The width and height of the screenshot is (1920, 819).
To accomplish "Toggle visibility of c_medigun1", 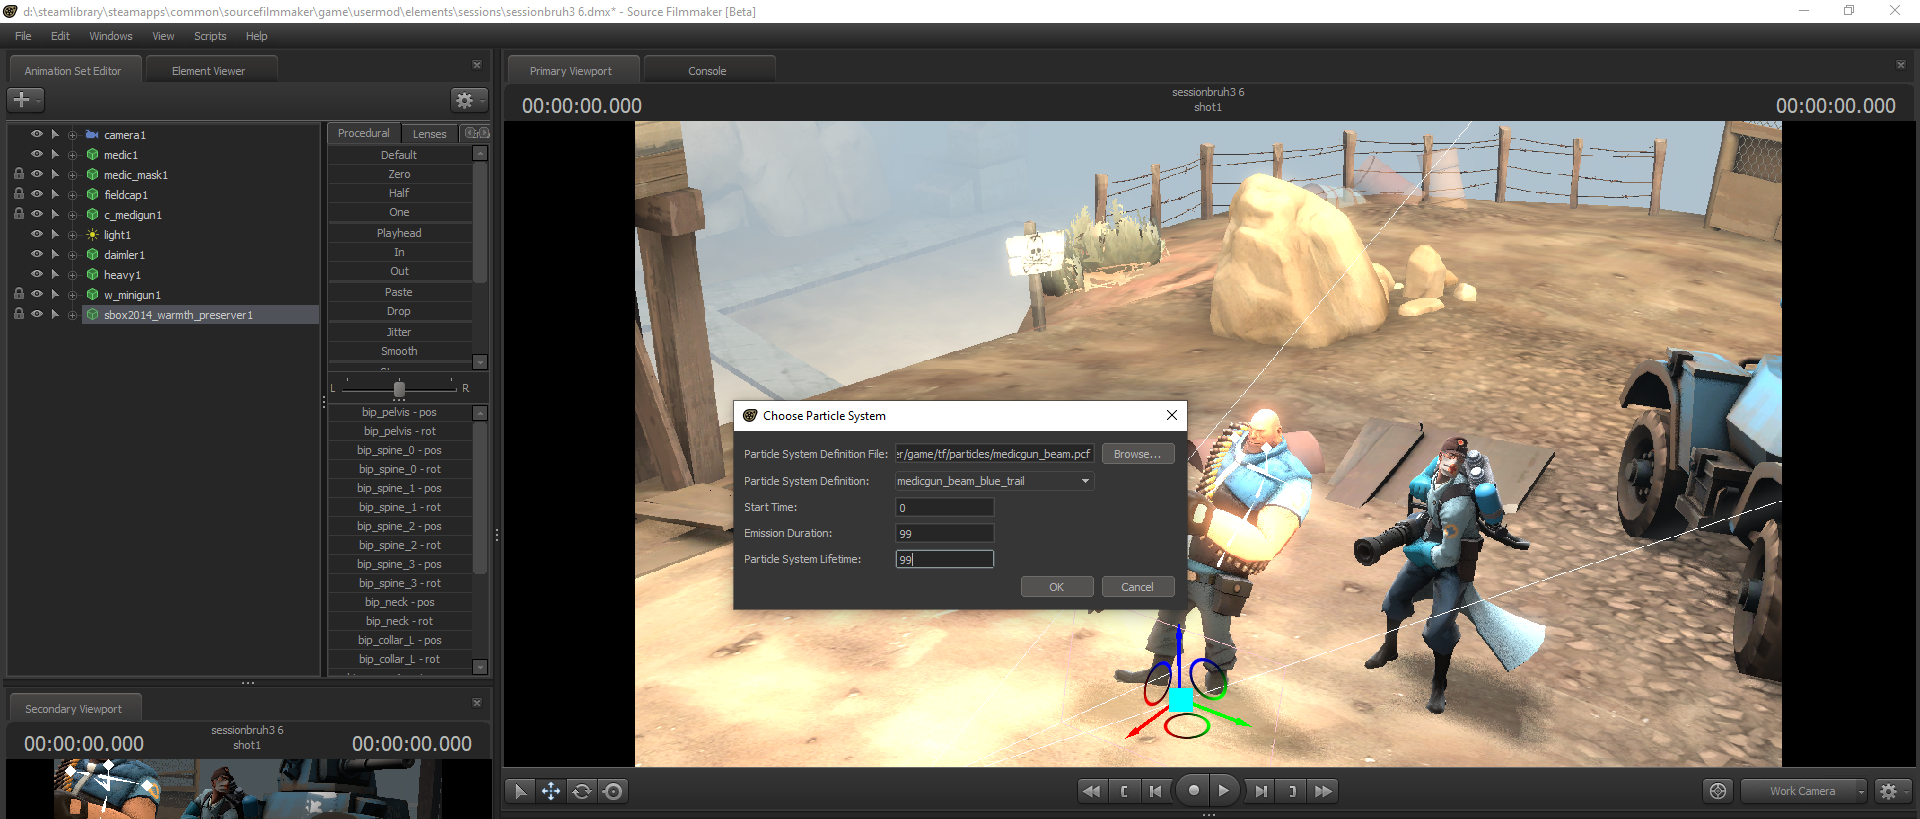I will tap(37, 214).
